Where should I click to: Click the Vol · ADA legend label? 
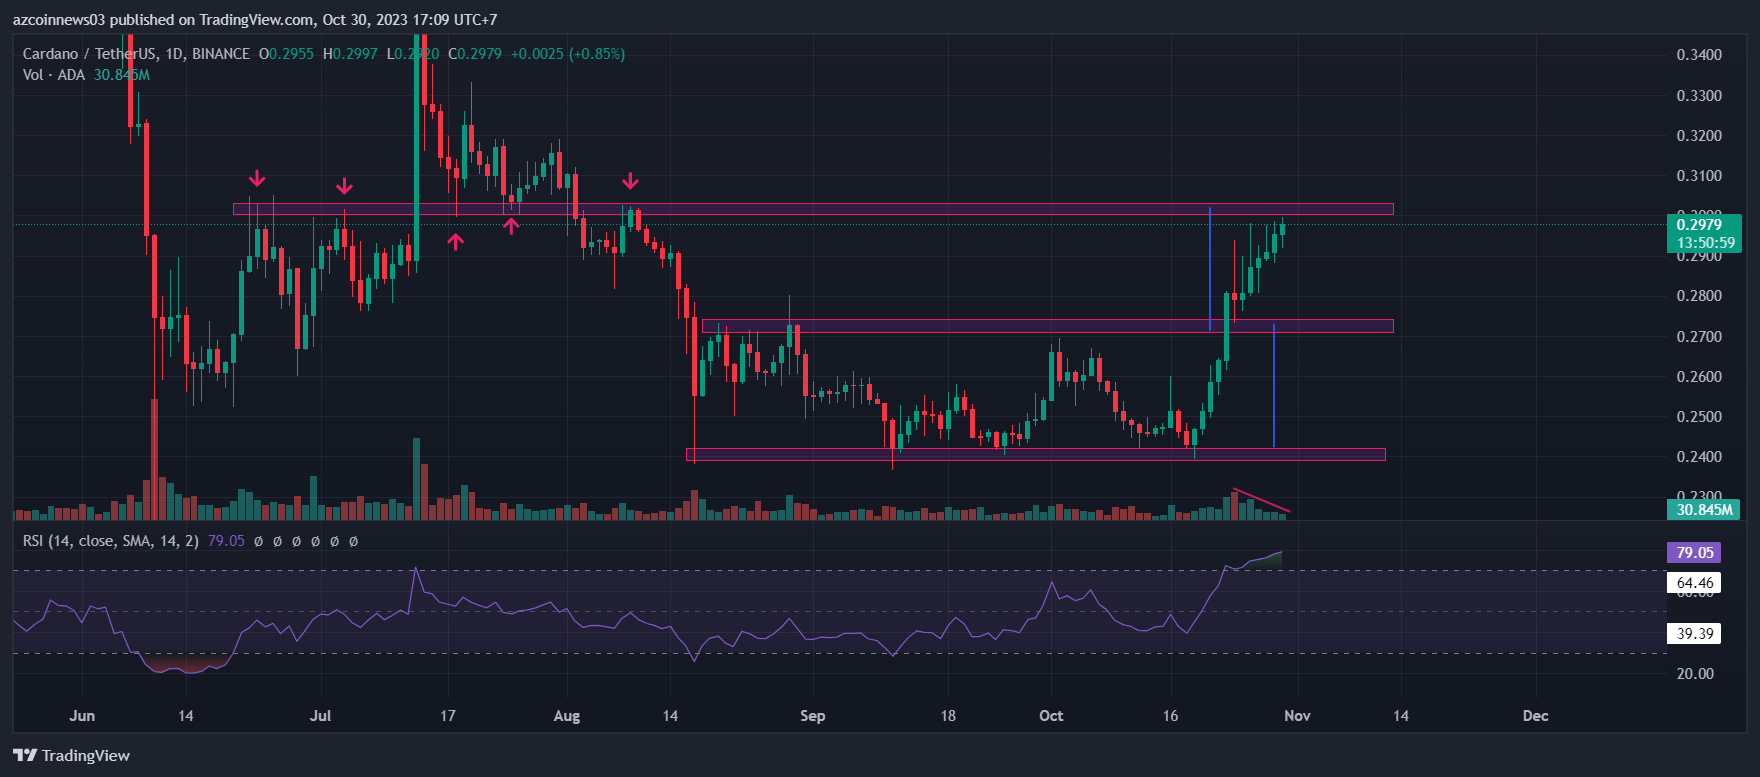point(55,75)
